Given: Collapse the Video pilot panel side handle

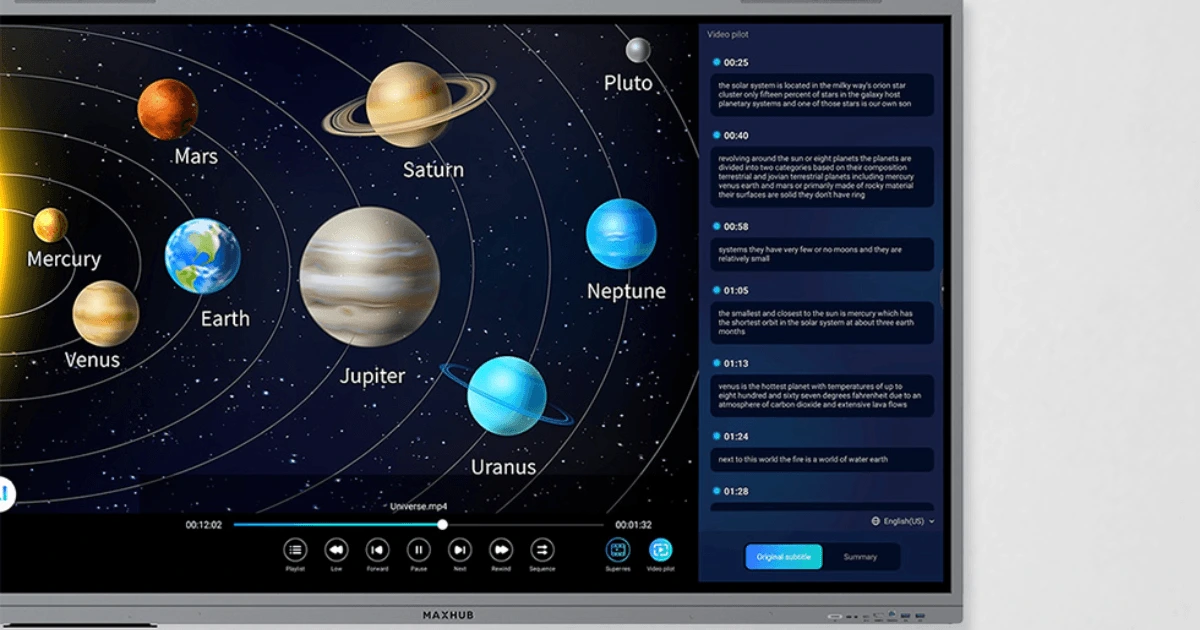Looking at the screenshot, I should pos(941,290).
